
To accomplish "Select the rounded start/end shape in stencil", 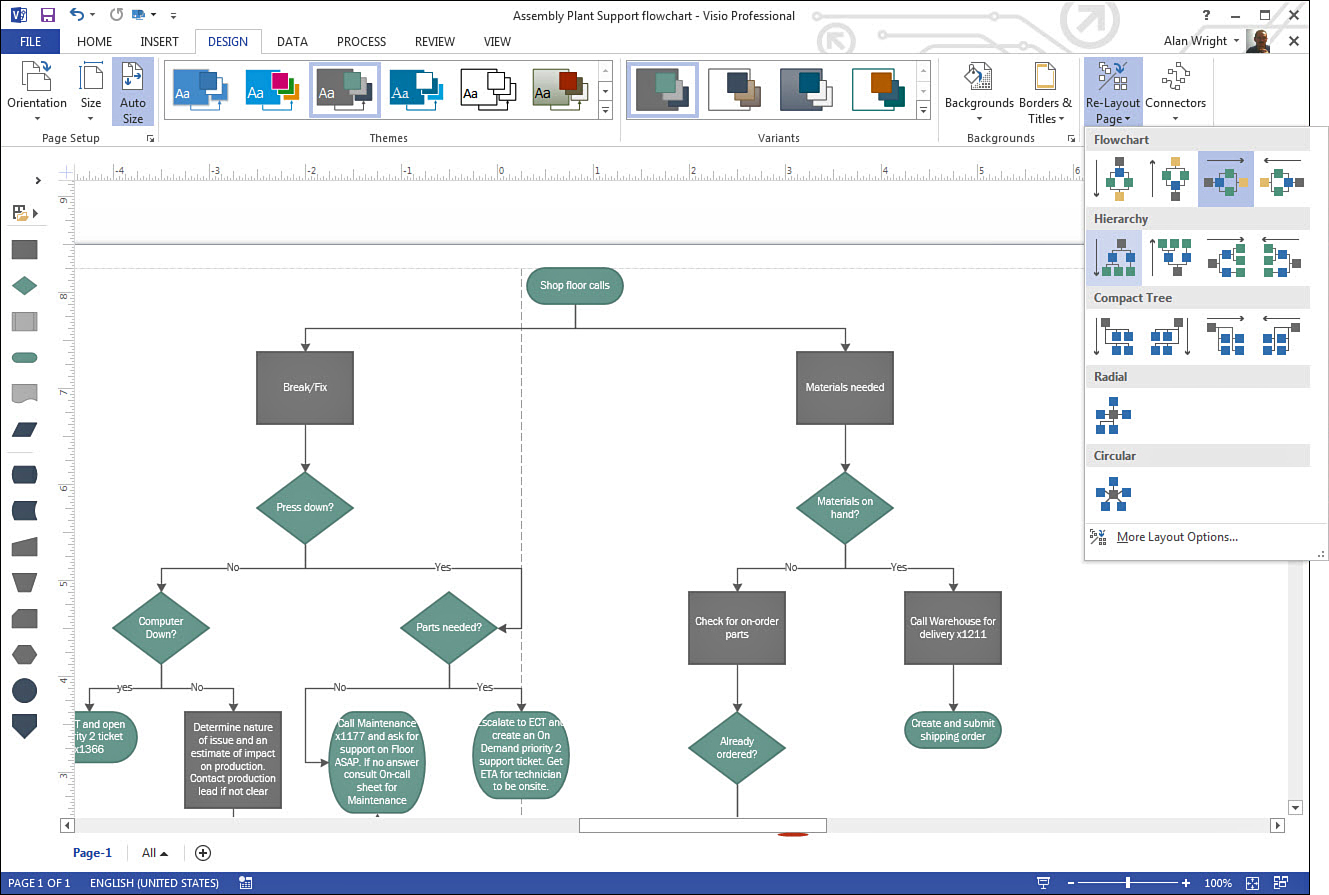I will 24,357.
